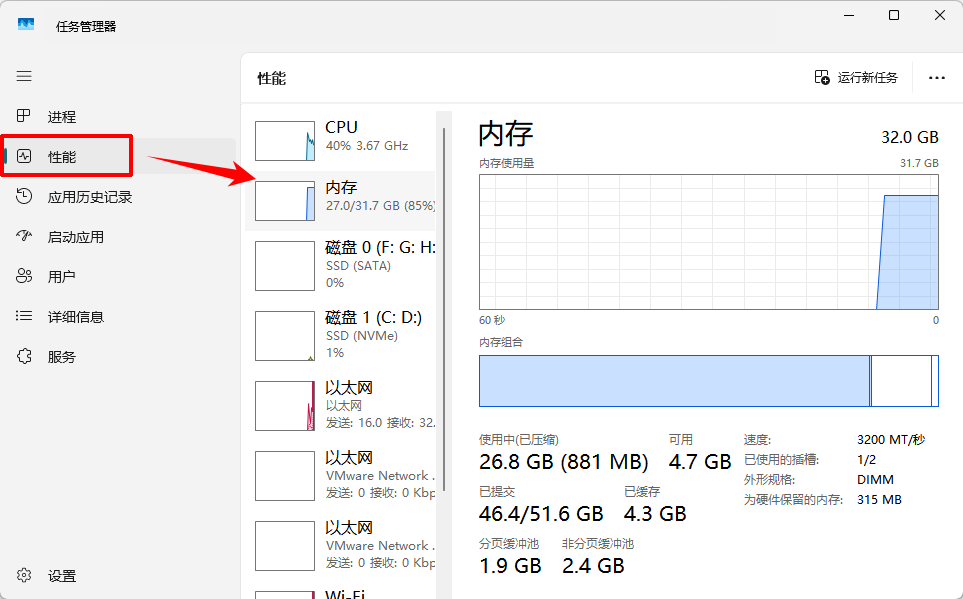Click the 31.7 GB graph maximum label
963x599 pixels.
919,163
